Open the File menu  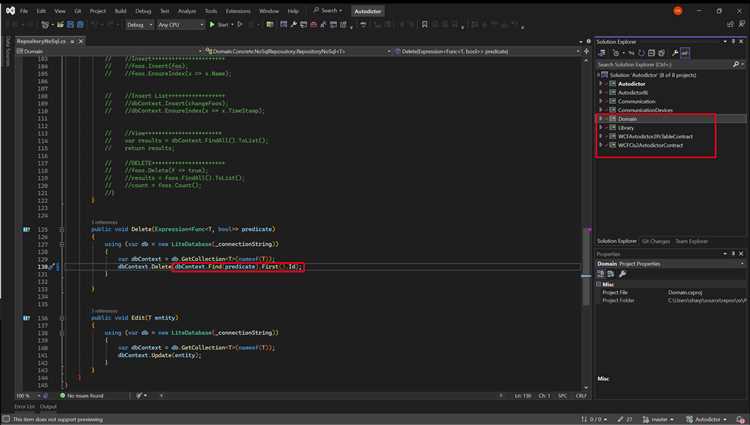pos(23,11)
